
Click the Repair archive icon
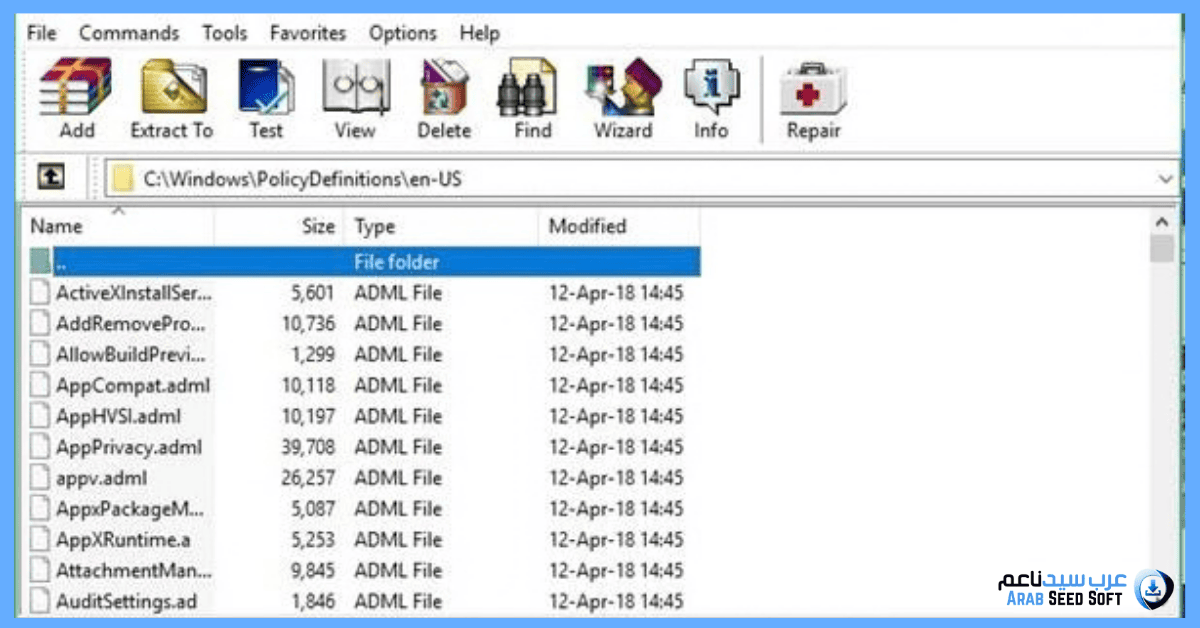click(813, 99)
